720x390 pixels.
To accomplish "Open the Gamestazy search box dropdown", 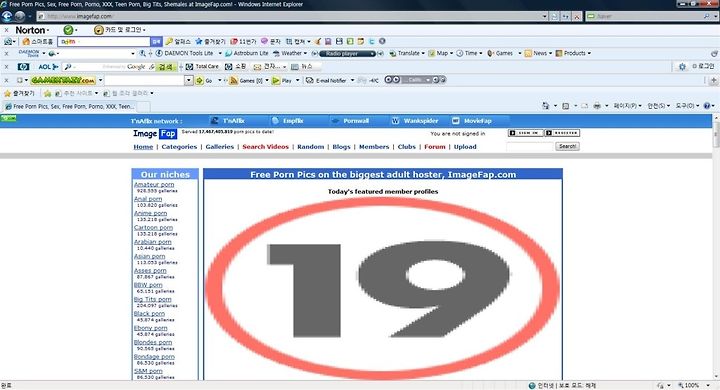I will tap(189, 80).
